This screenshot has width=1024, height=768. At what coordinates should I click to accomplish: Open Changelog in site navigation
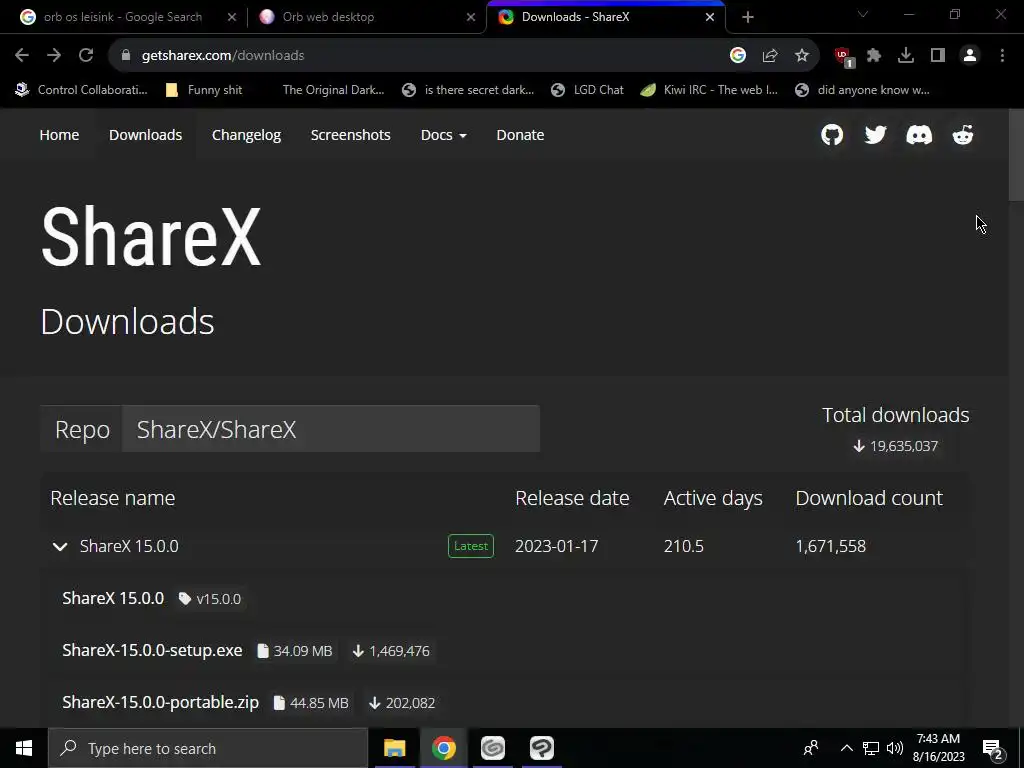point(246,135)
